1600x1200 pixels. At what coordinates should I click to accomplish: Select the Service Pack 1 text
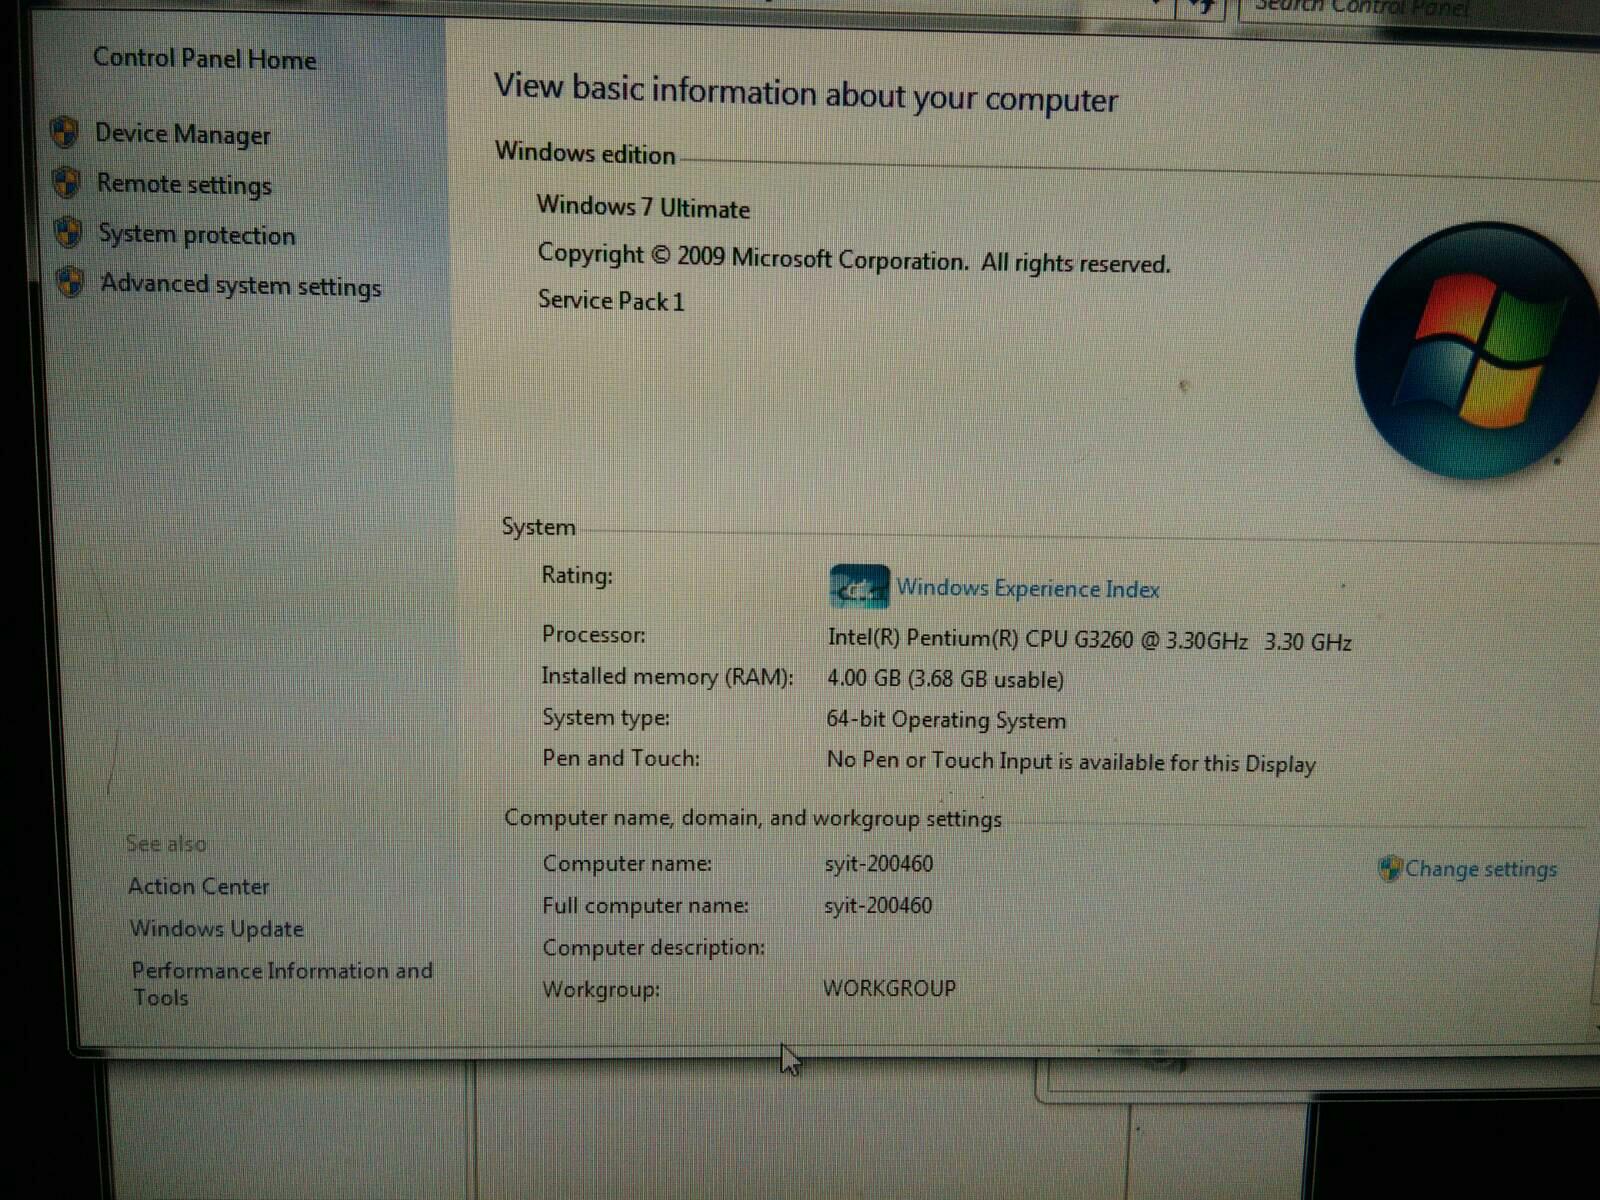point(611,300)
